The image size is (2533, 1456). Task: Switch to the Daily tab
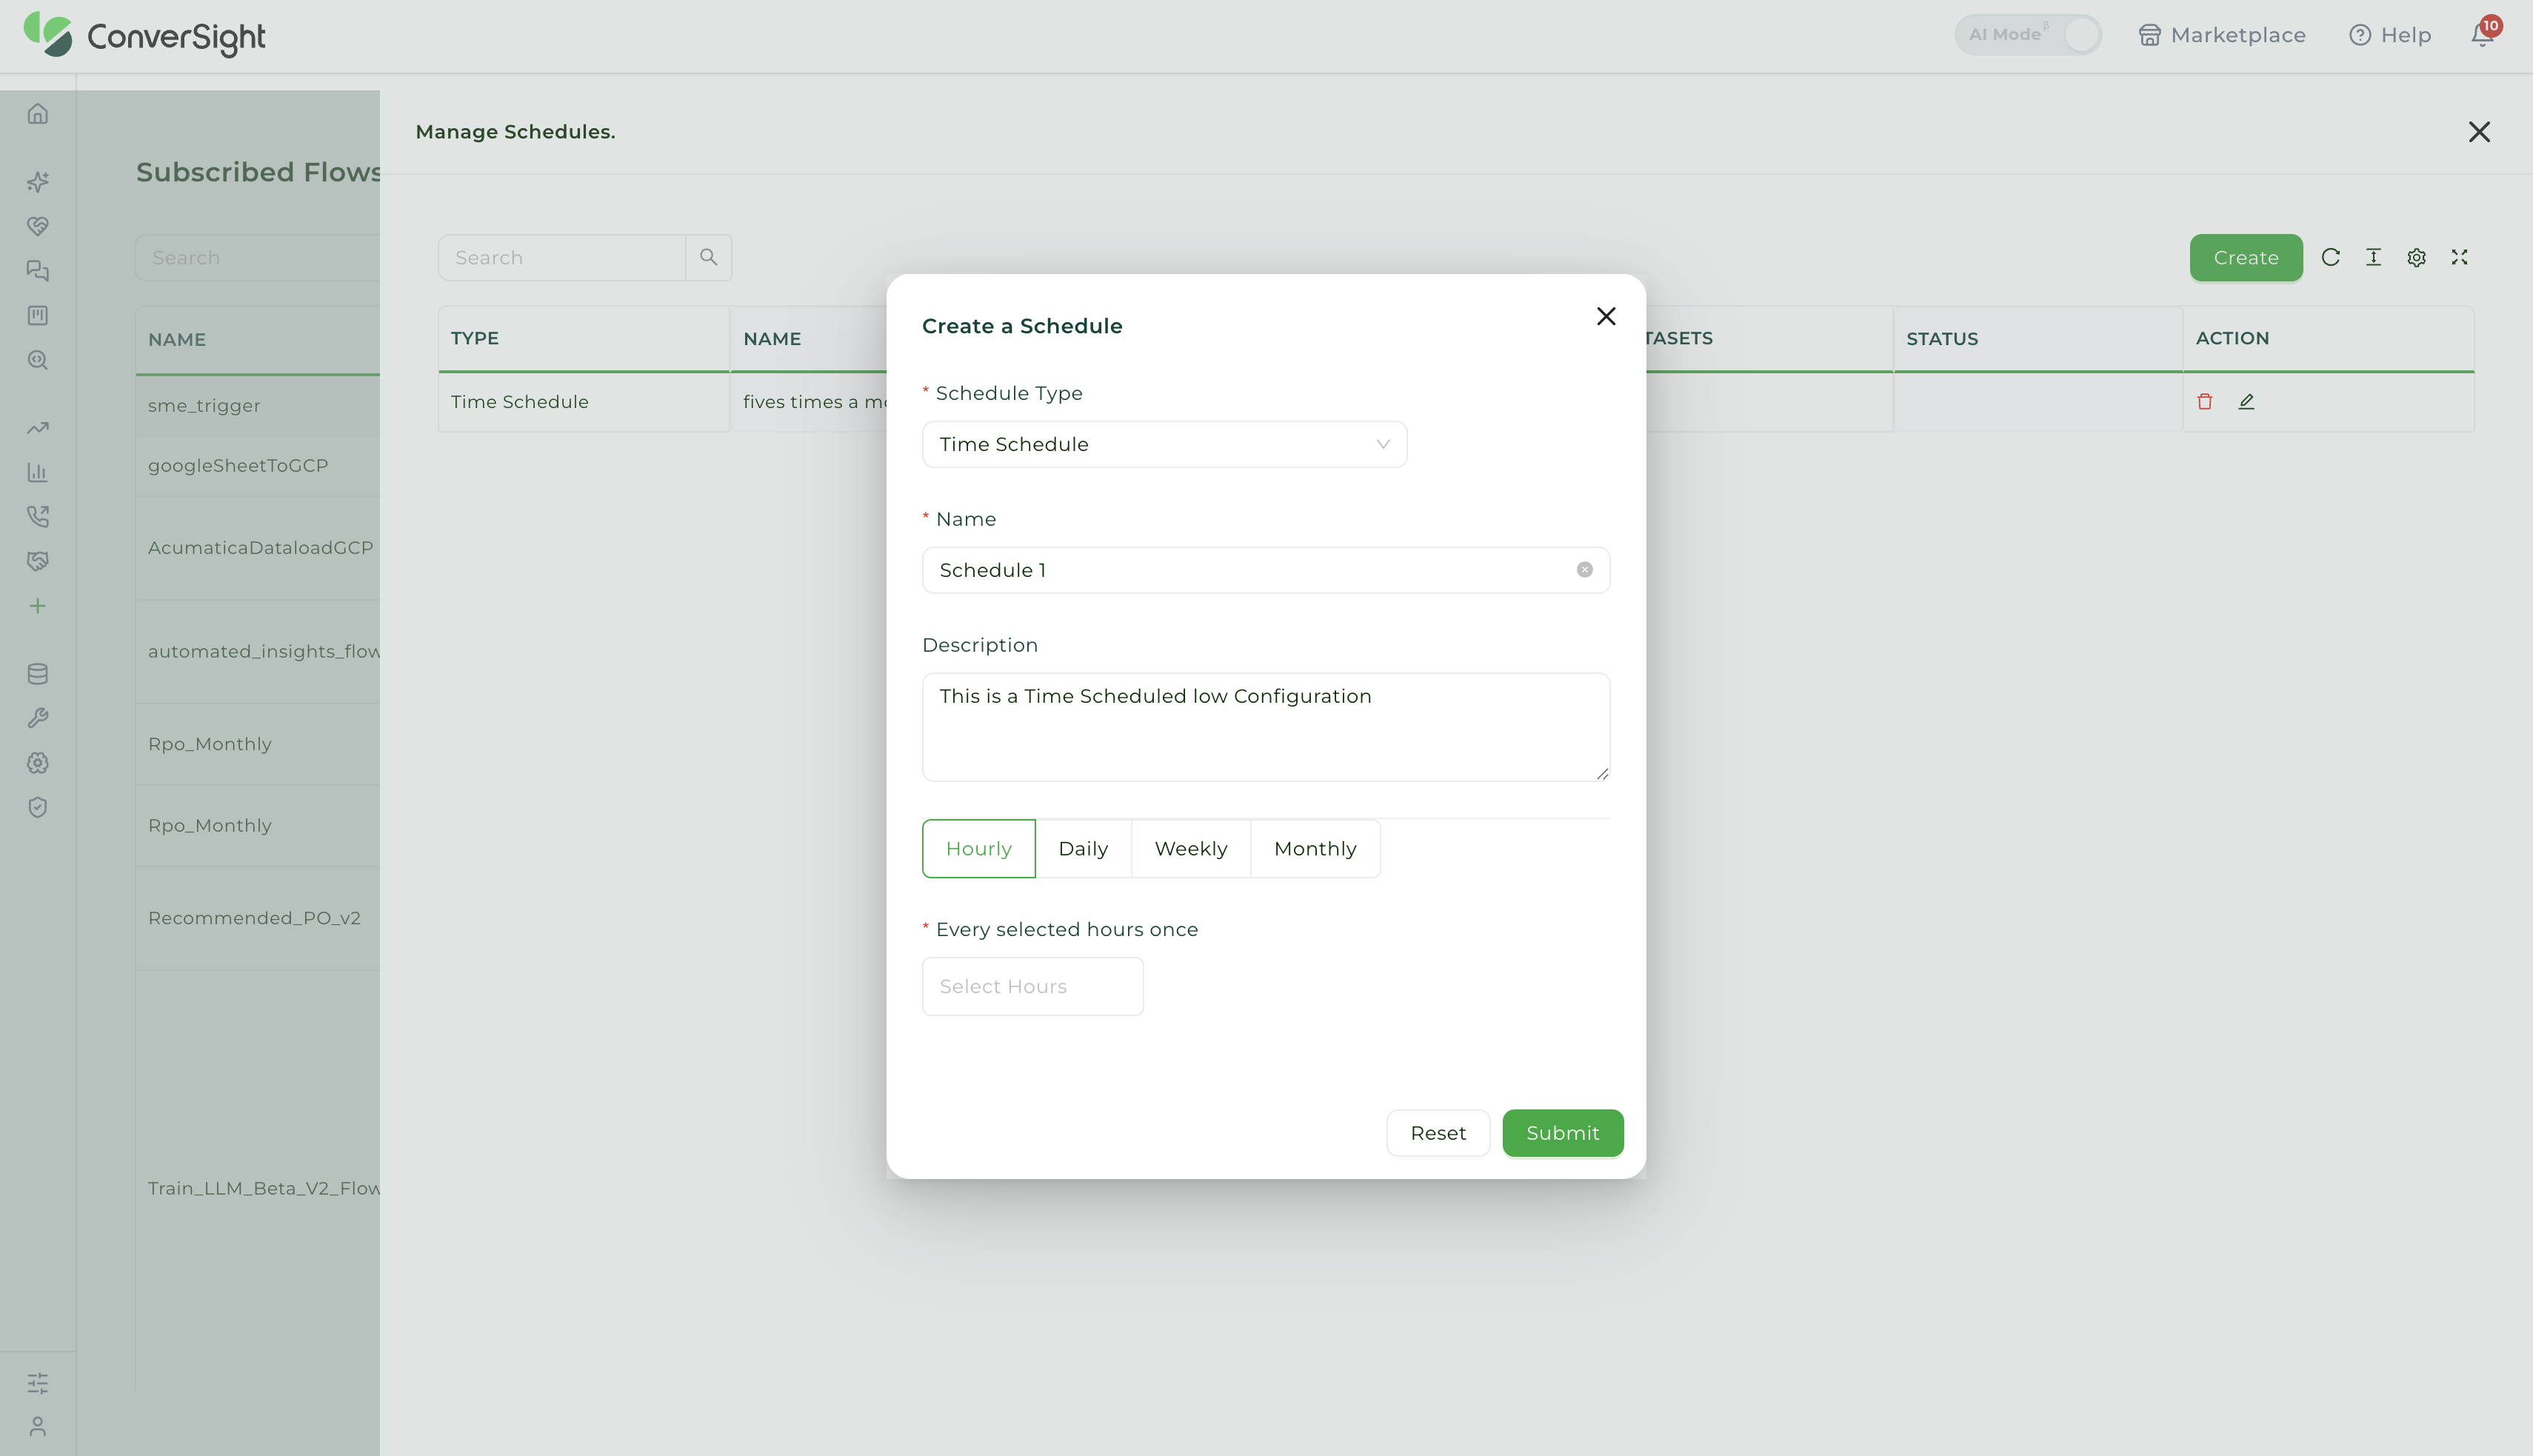click(x=1083, y=849)
